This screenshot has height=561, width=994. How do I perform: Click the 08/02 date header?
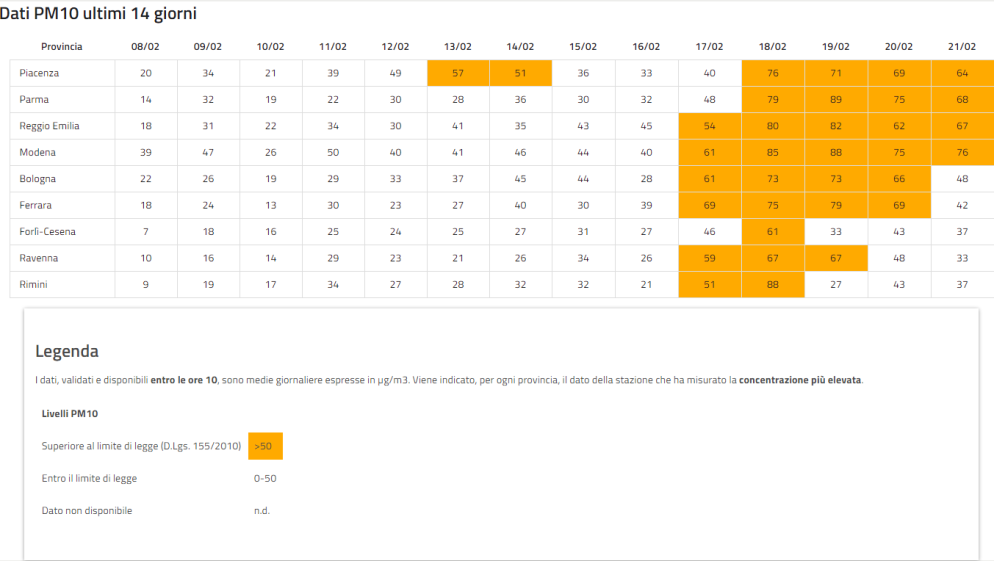[x=145, y=46]
